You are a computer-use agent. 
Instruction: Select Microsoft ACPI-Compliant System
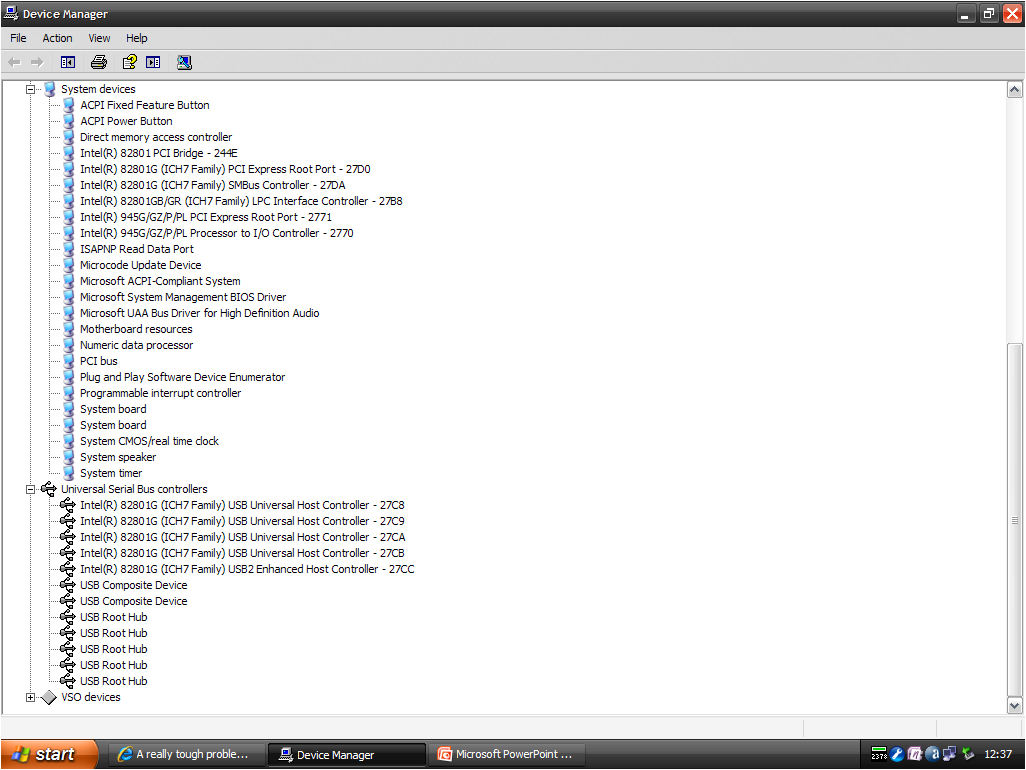[x=160, y=281]
